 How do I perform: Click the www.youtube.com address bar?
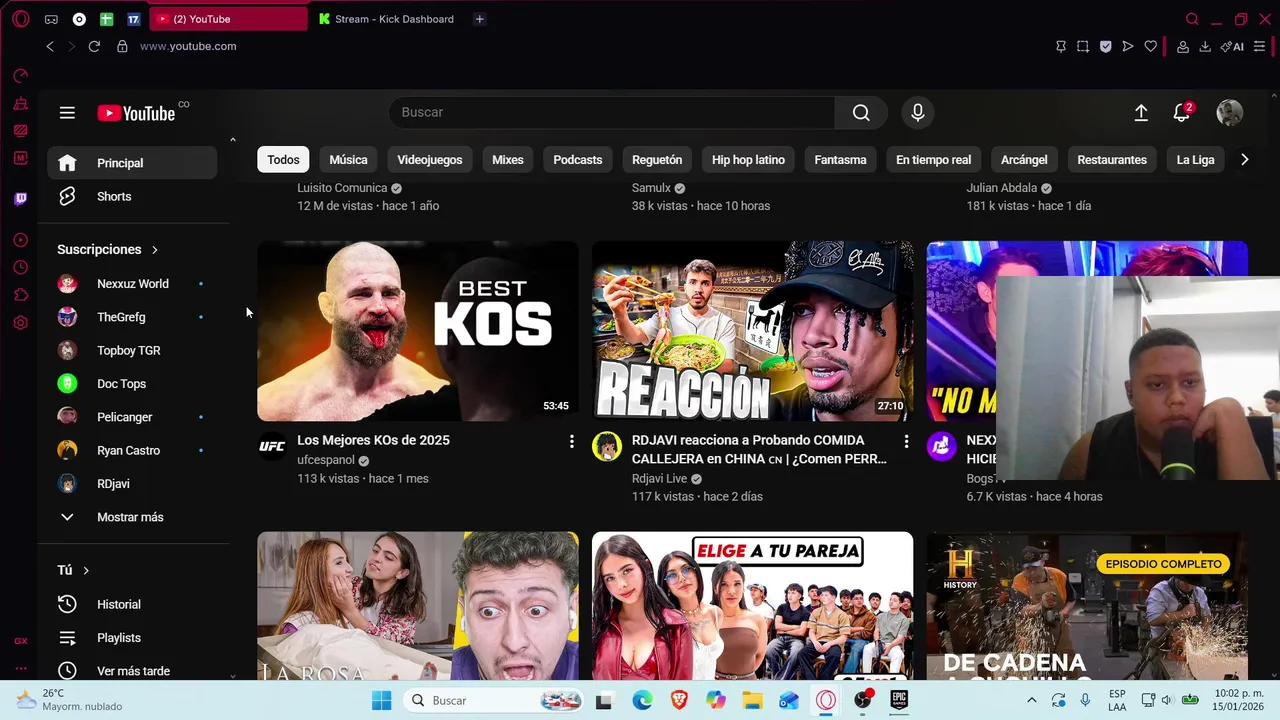click(x=188, y=46)
